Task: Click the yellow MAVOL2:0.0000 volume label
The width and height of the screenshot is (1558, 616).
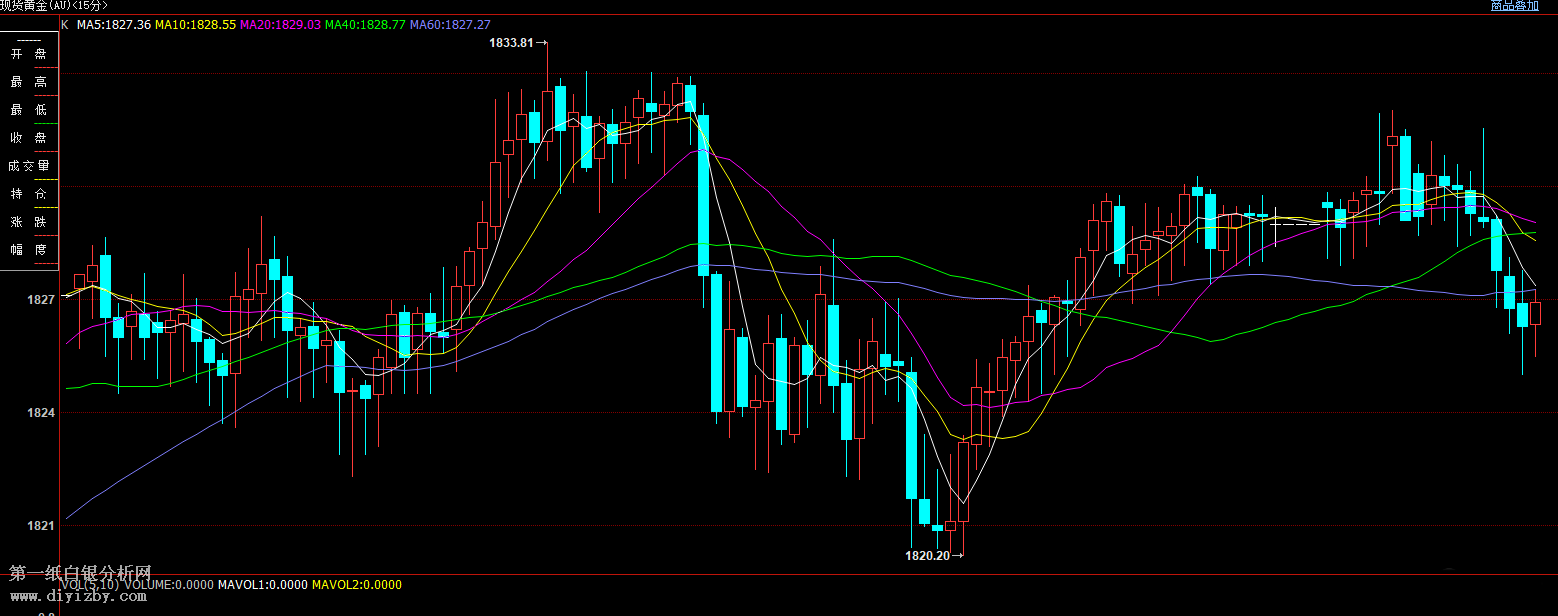Action: click(357, 584)
